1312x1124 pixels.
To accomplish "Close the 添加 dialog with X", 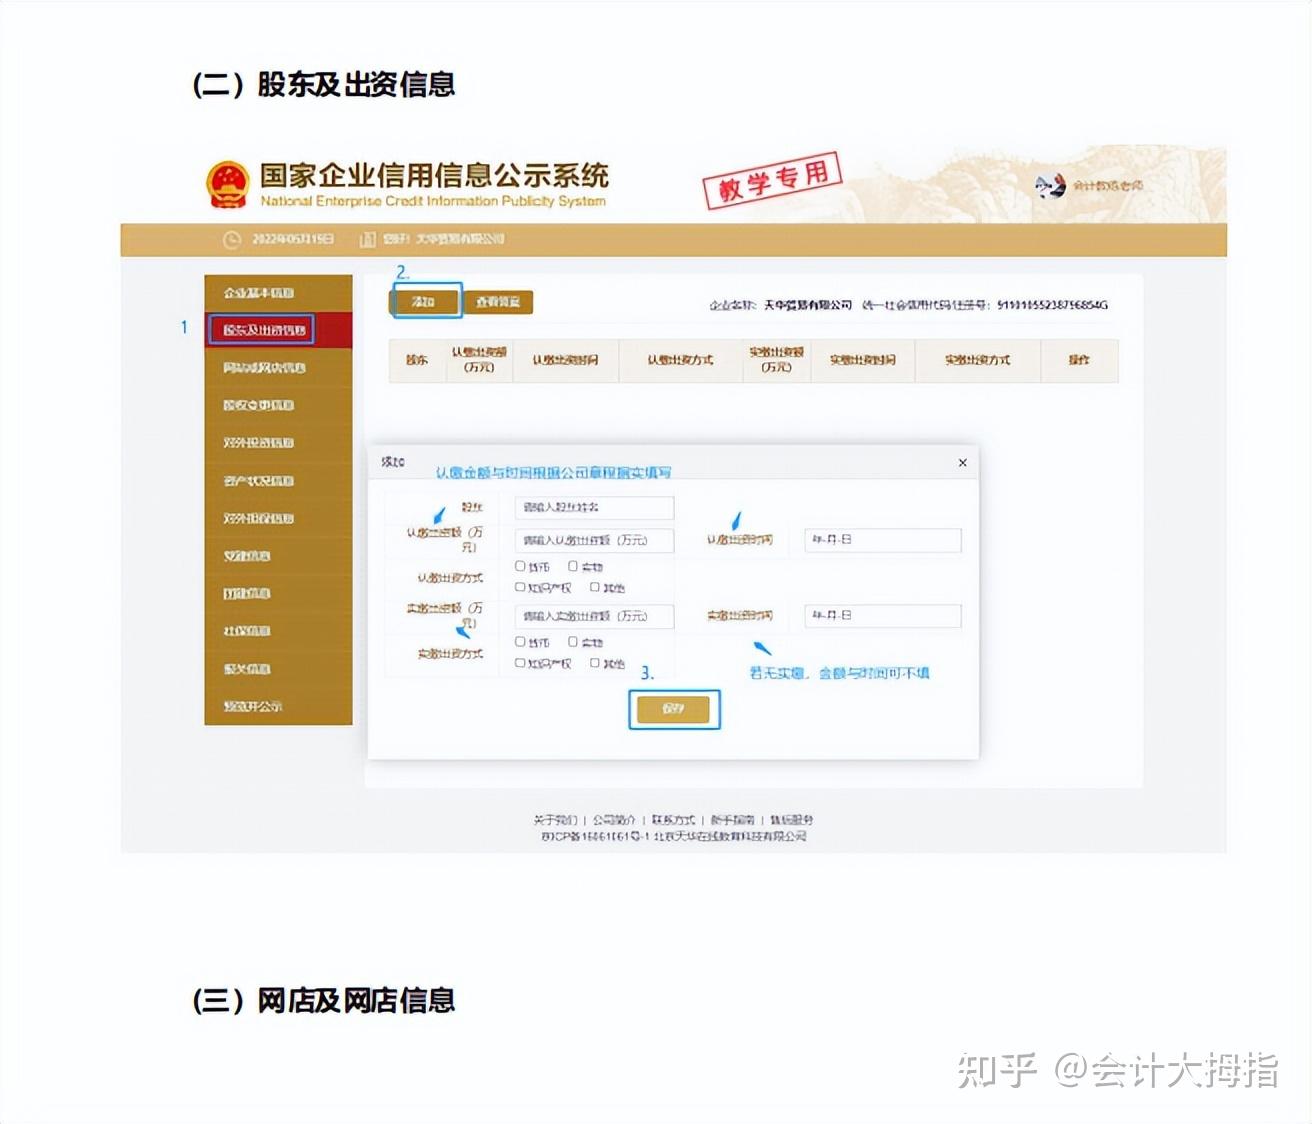I will tap(962, 462).
